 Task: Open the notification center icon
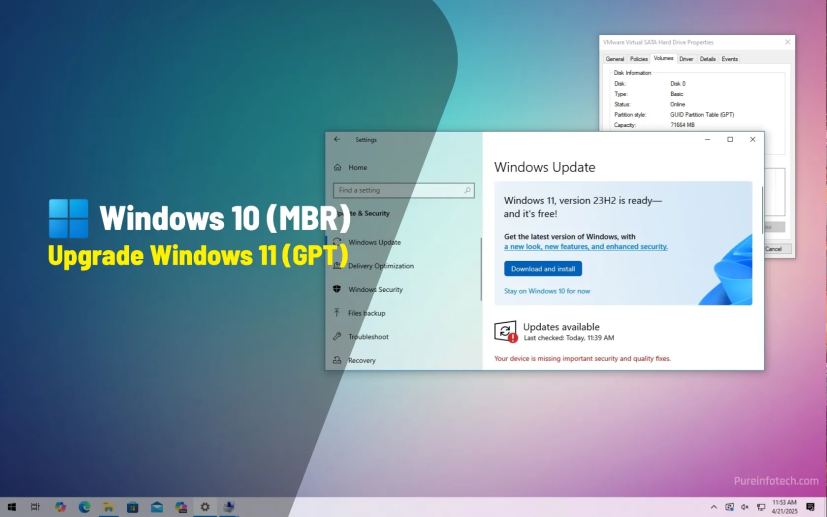coord(810,507)
